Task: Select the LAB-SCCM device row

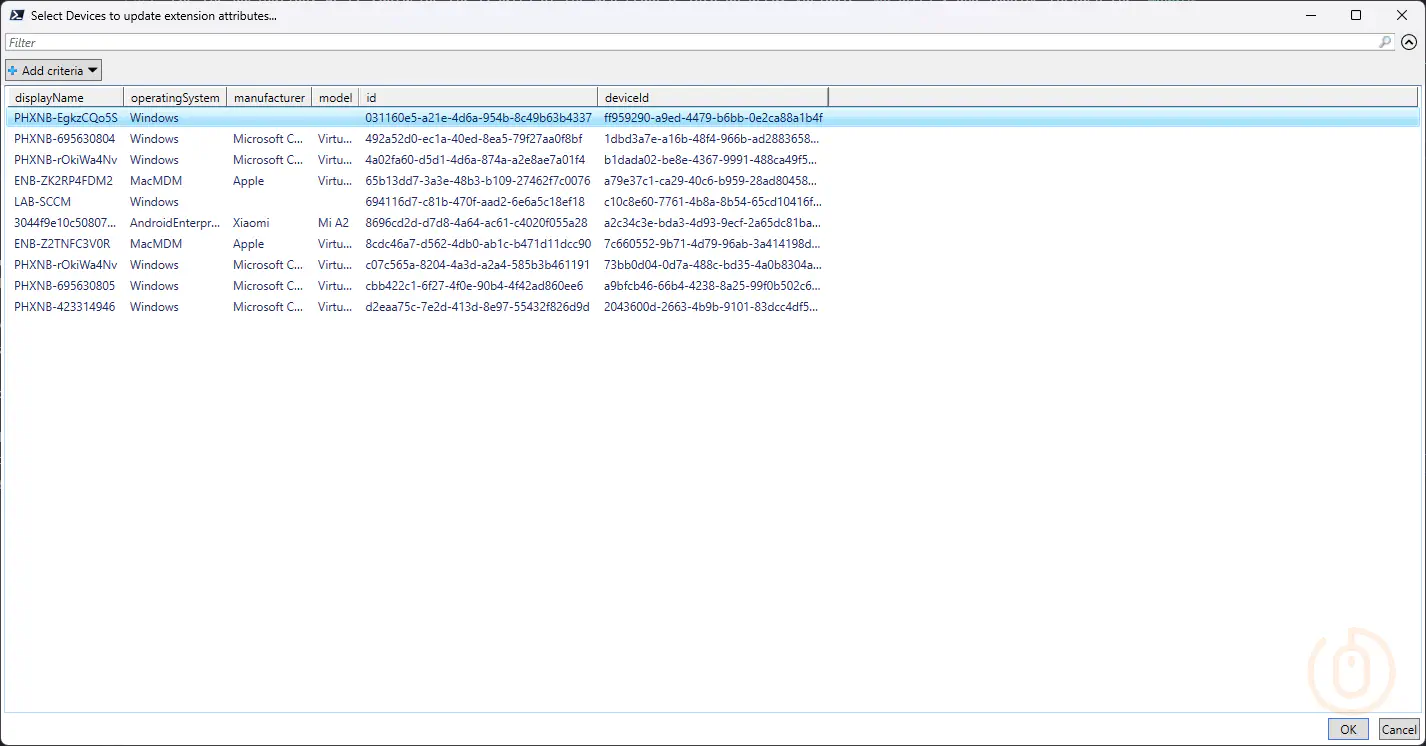Action: click(x=43, y=202)
